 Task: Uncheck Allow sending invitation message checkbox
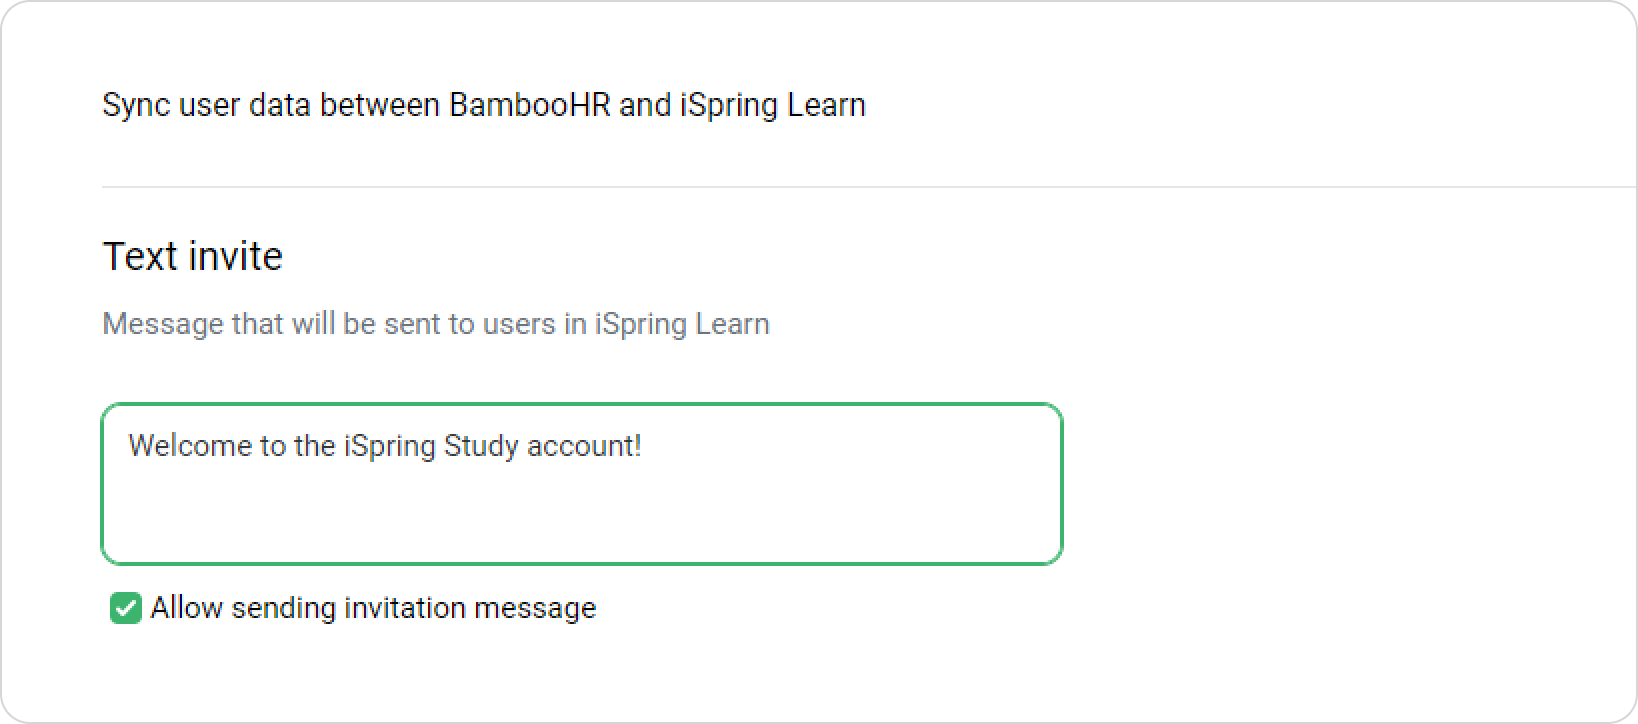click(x=125, y=607)
